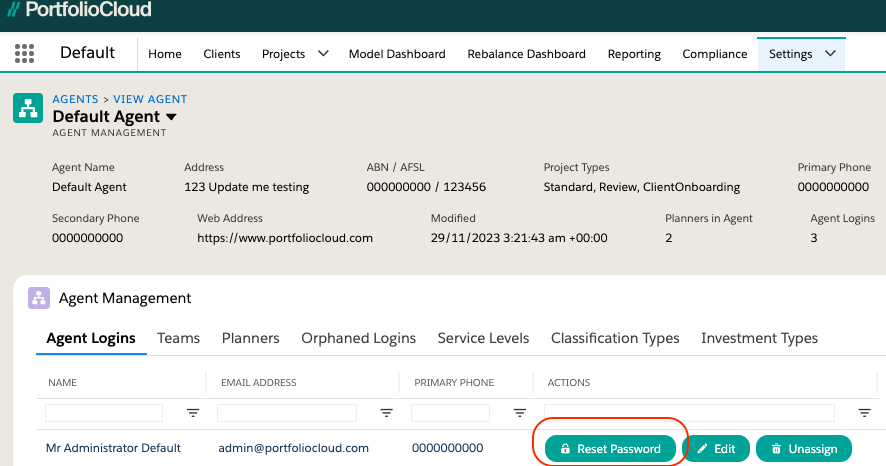
Task: Click the AGENTS breadcrumb link
Action: [x=75, y=99]
